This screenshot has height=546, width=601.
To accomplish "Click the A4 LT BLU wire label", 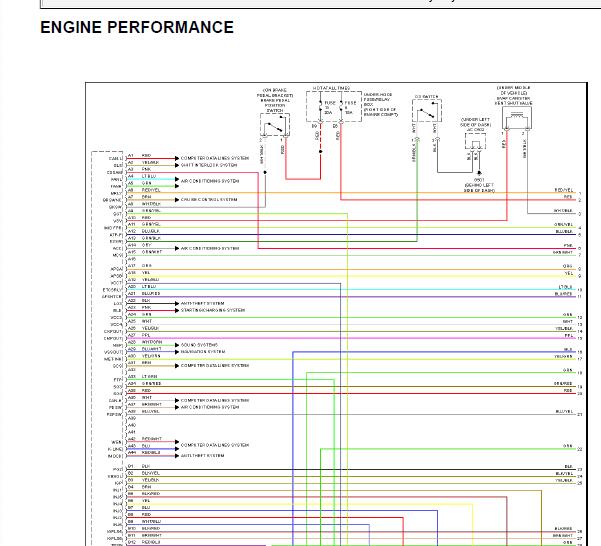I will [x=149, y=176].
